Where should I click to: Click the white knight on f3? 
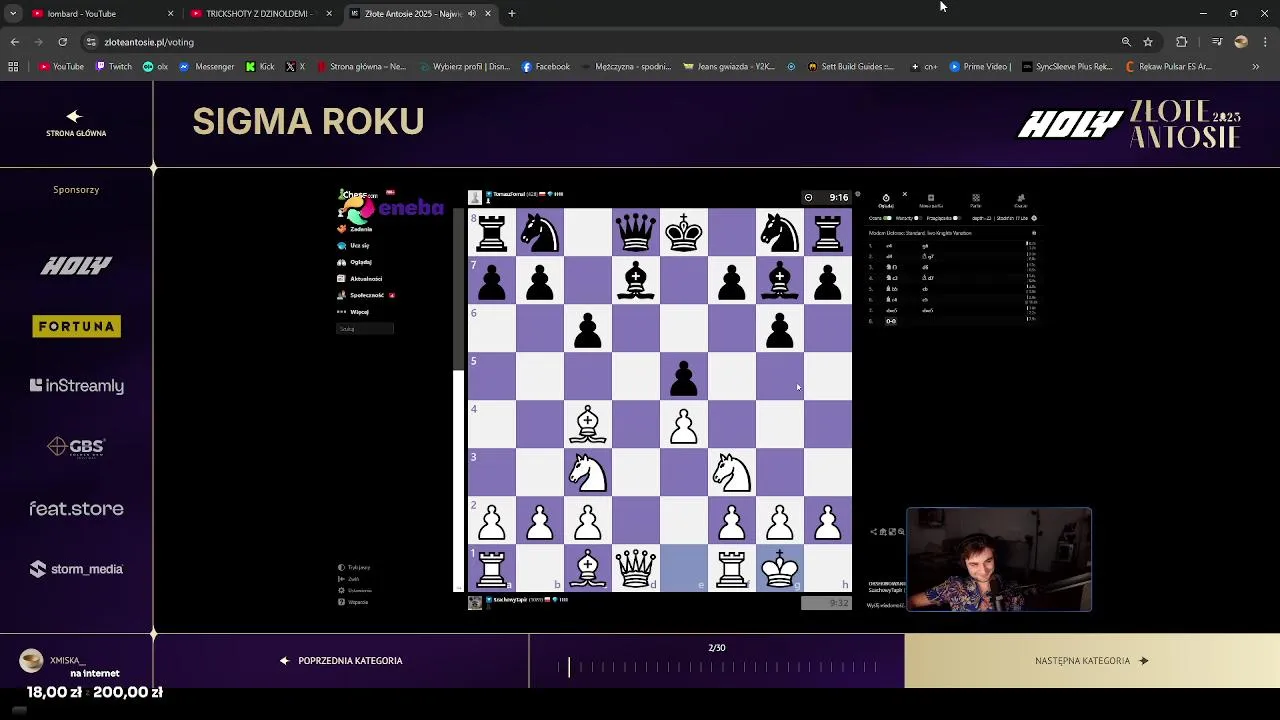click(x=732, y=472)
